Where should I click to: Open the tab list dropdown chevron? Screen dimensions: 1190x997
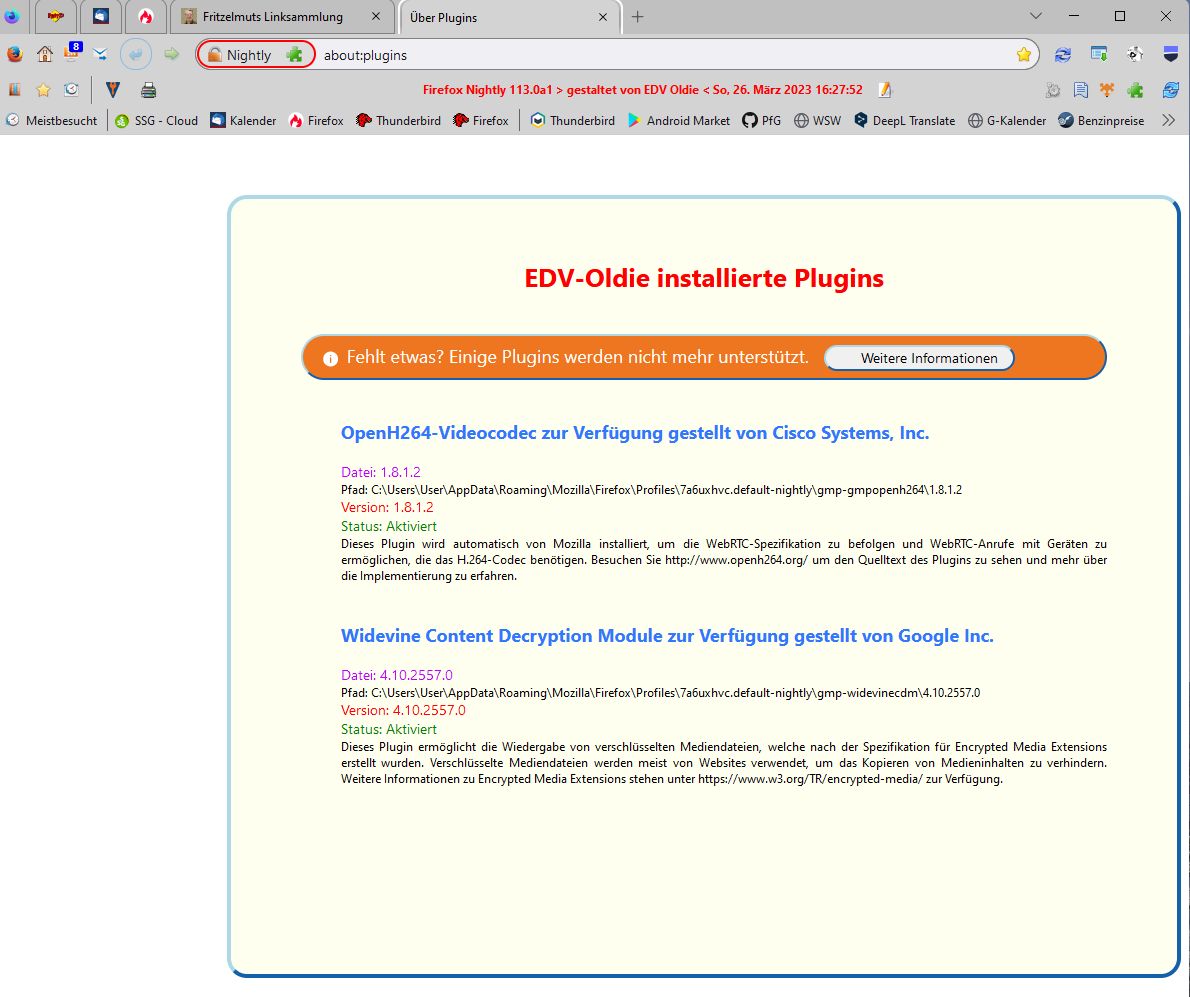pyautogui.click(x=1036, y=16)
